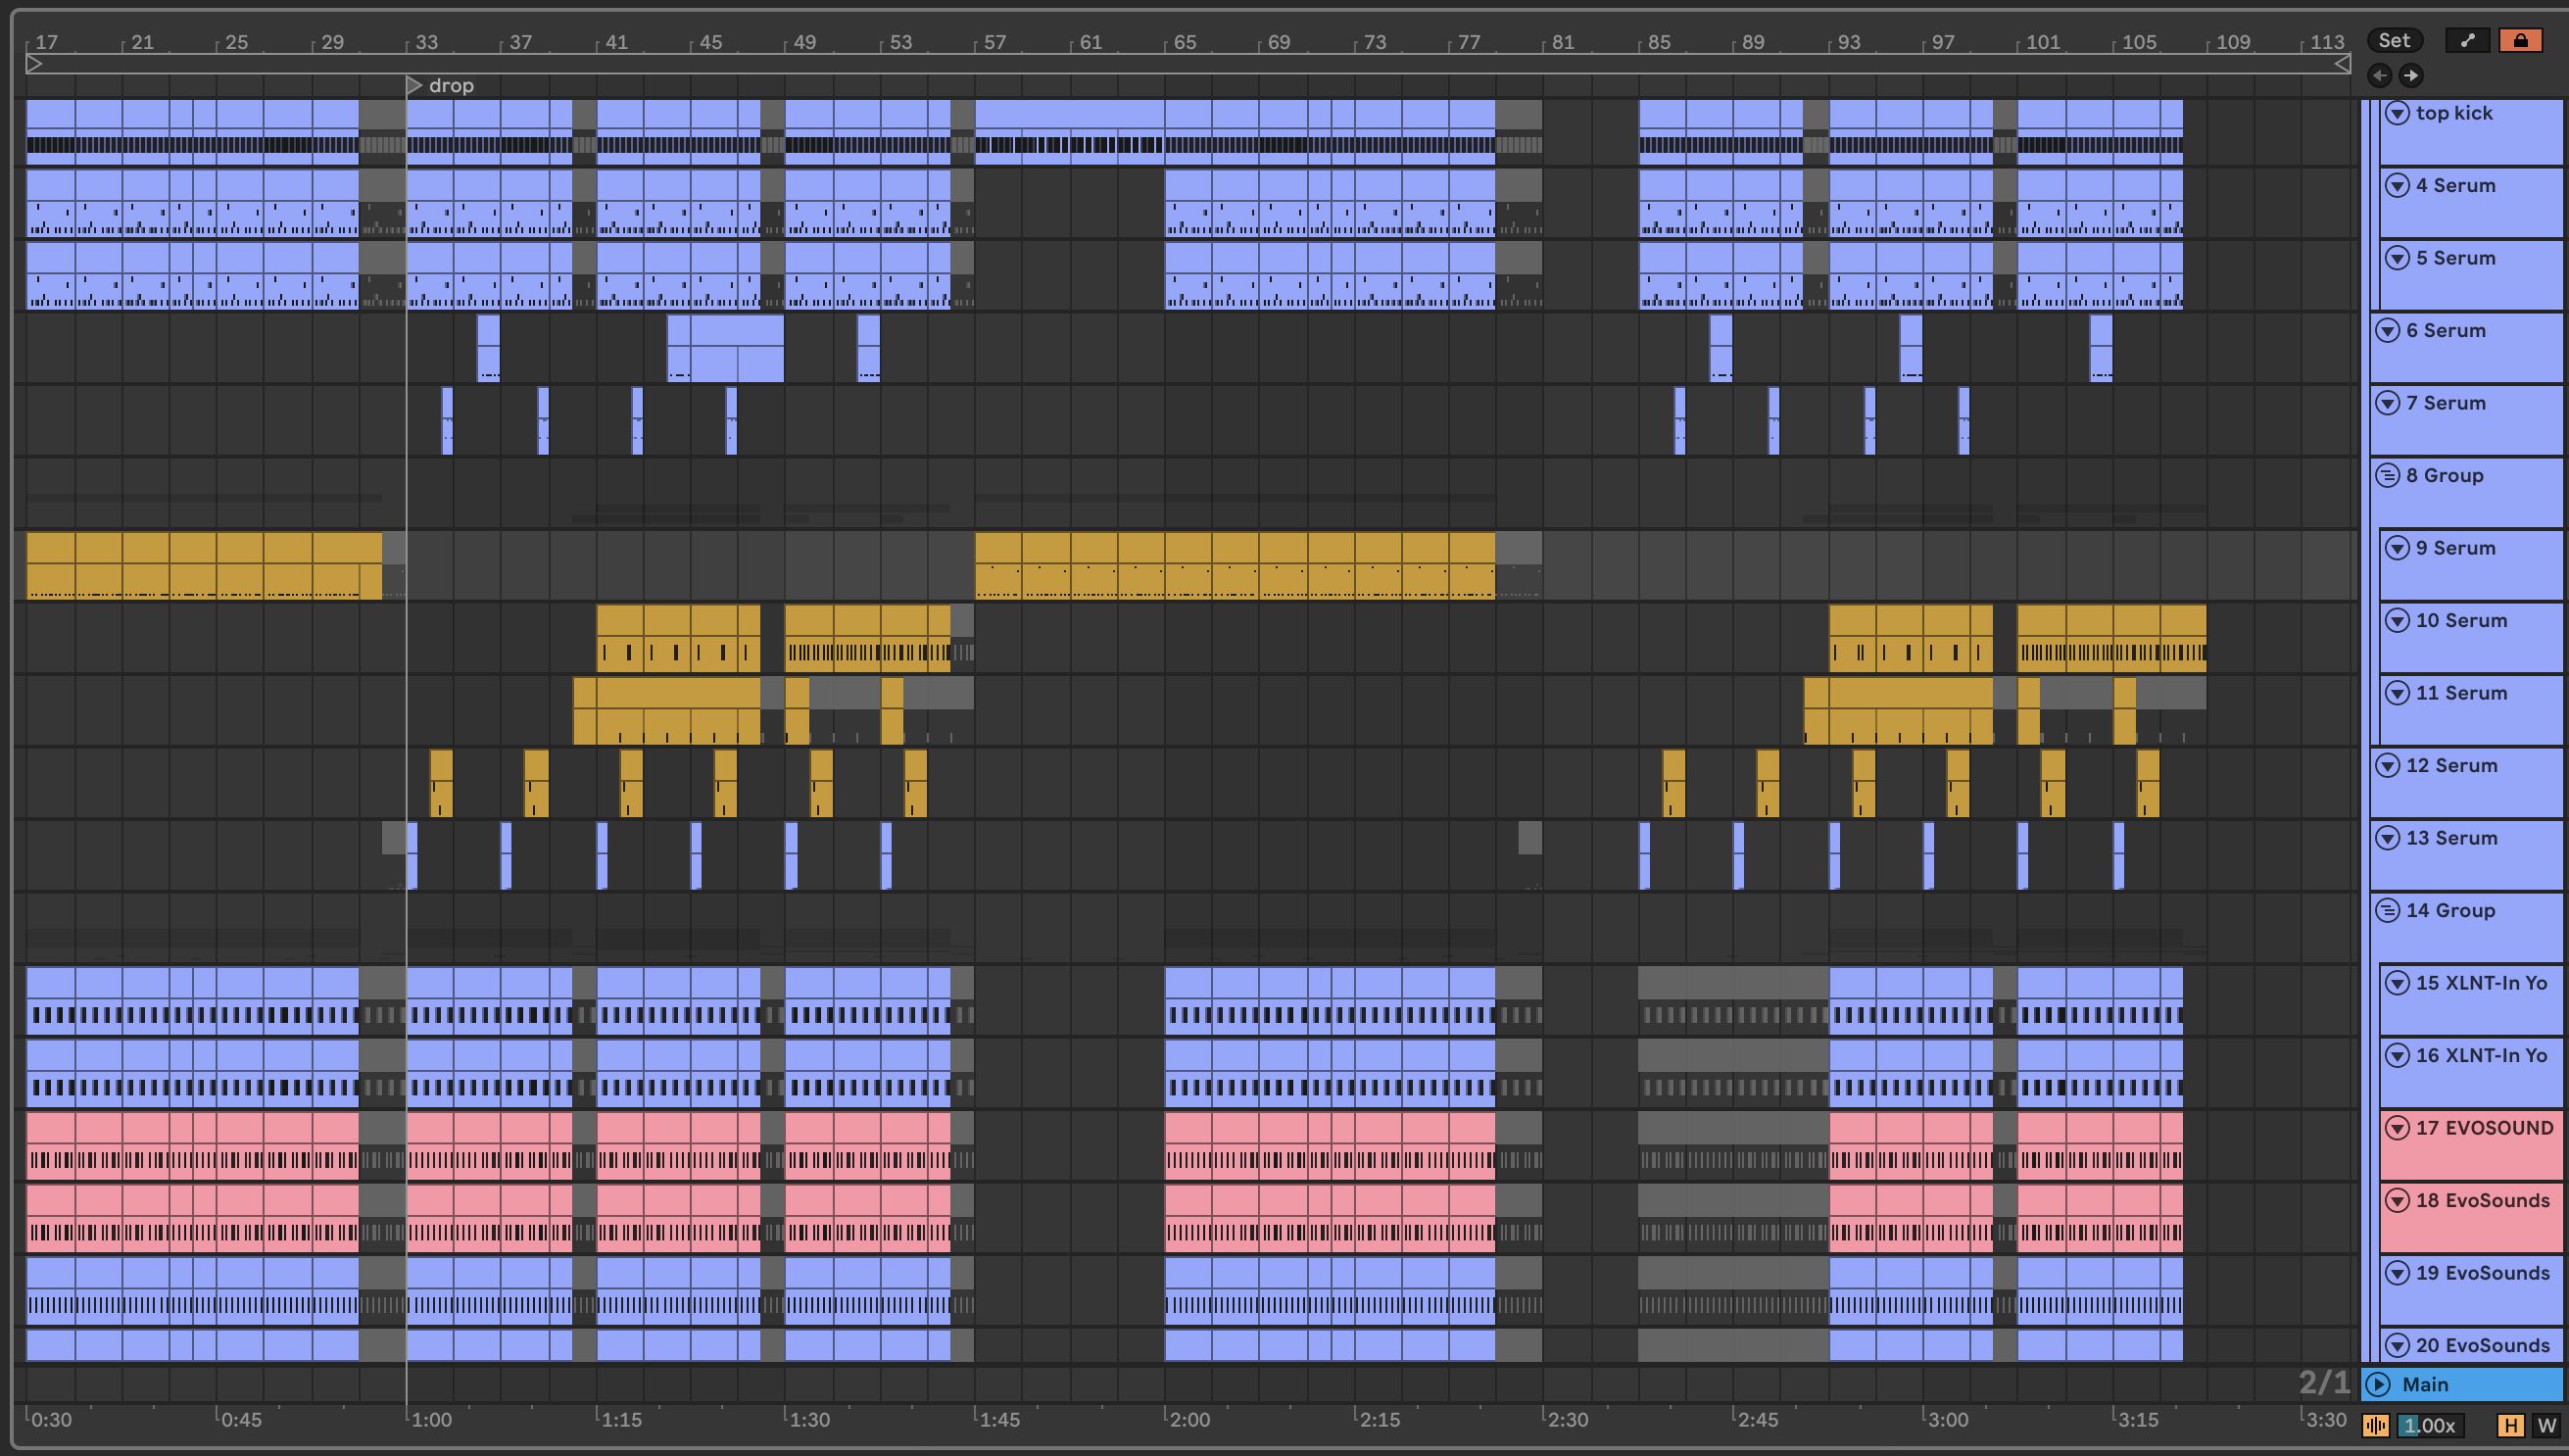
Task: Select the 14 Group track name
Action: 2450,910
